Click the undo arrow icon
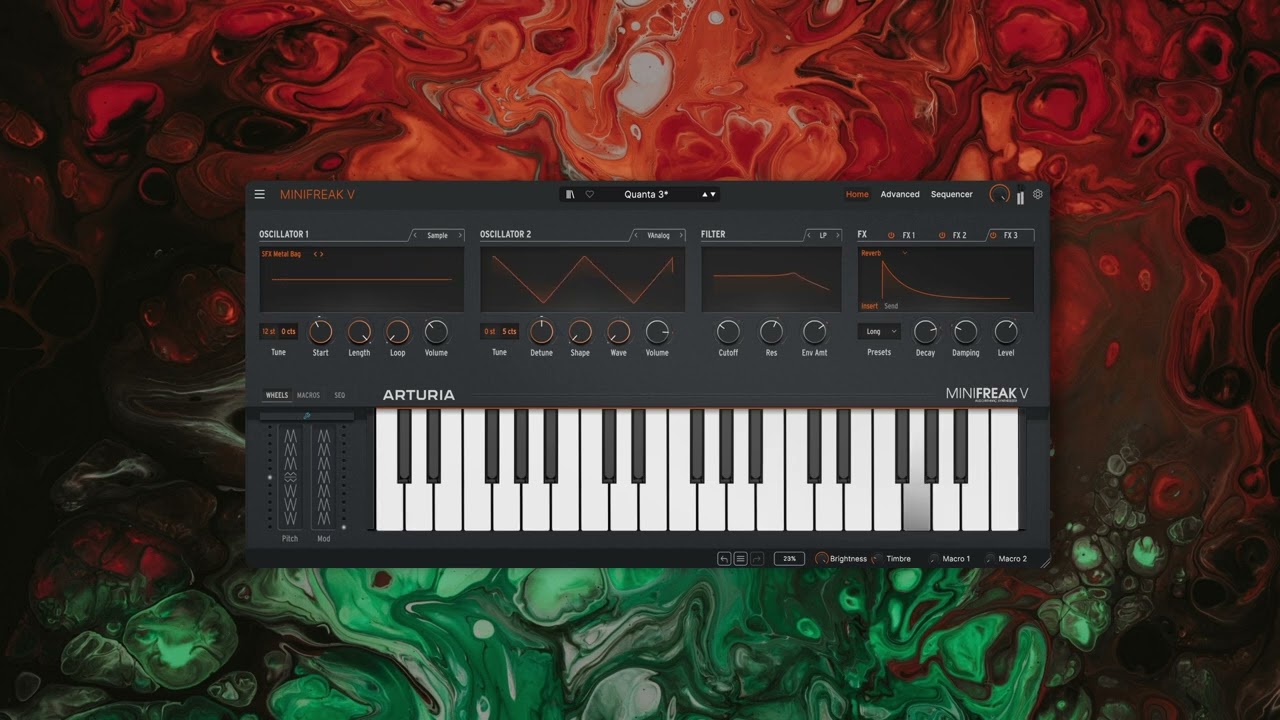The image size is (1280, 720). tap(724, 559)
